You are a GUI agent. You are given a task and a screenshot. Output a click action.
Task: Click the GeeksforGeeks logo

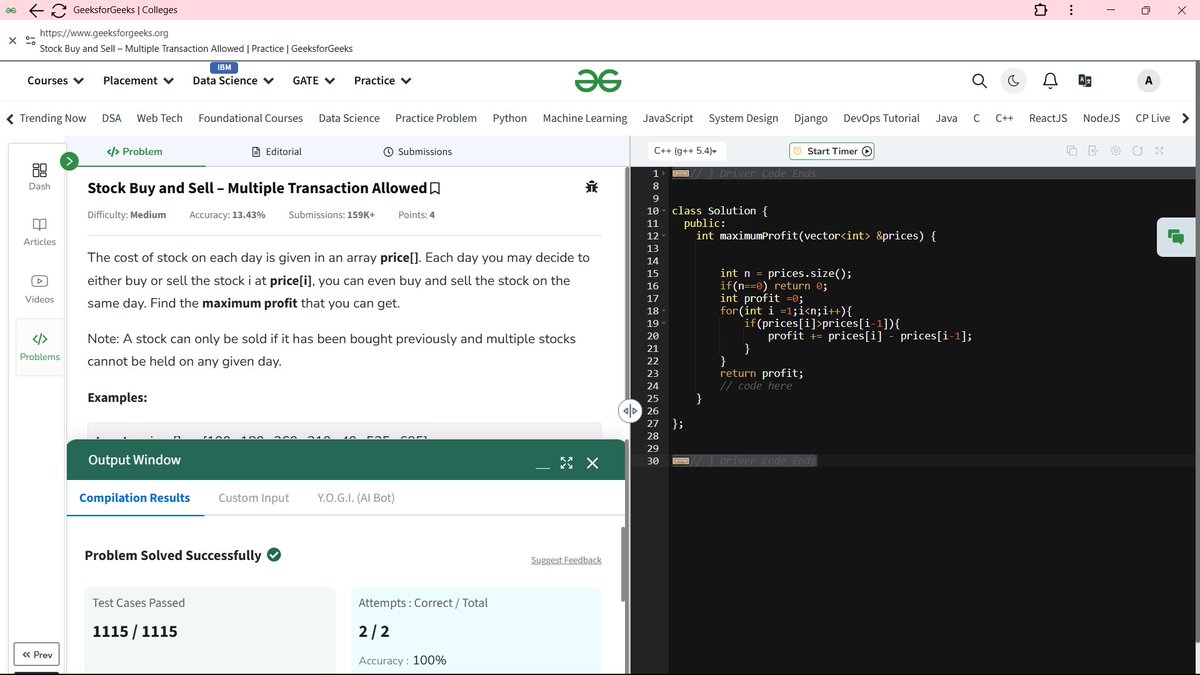(x=599, y=81)
